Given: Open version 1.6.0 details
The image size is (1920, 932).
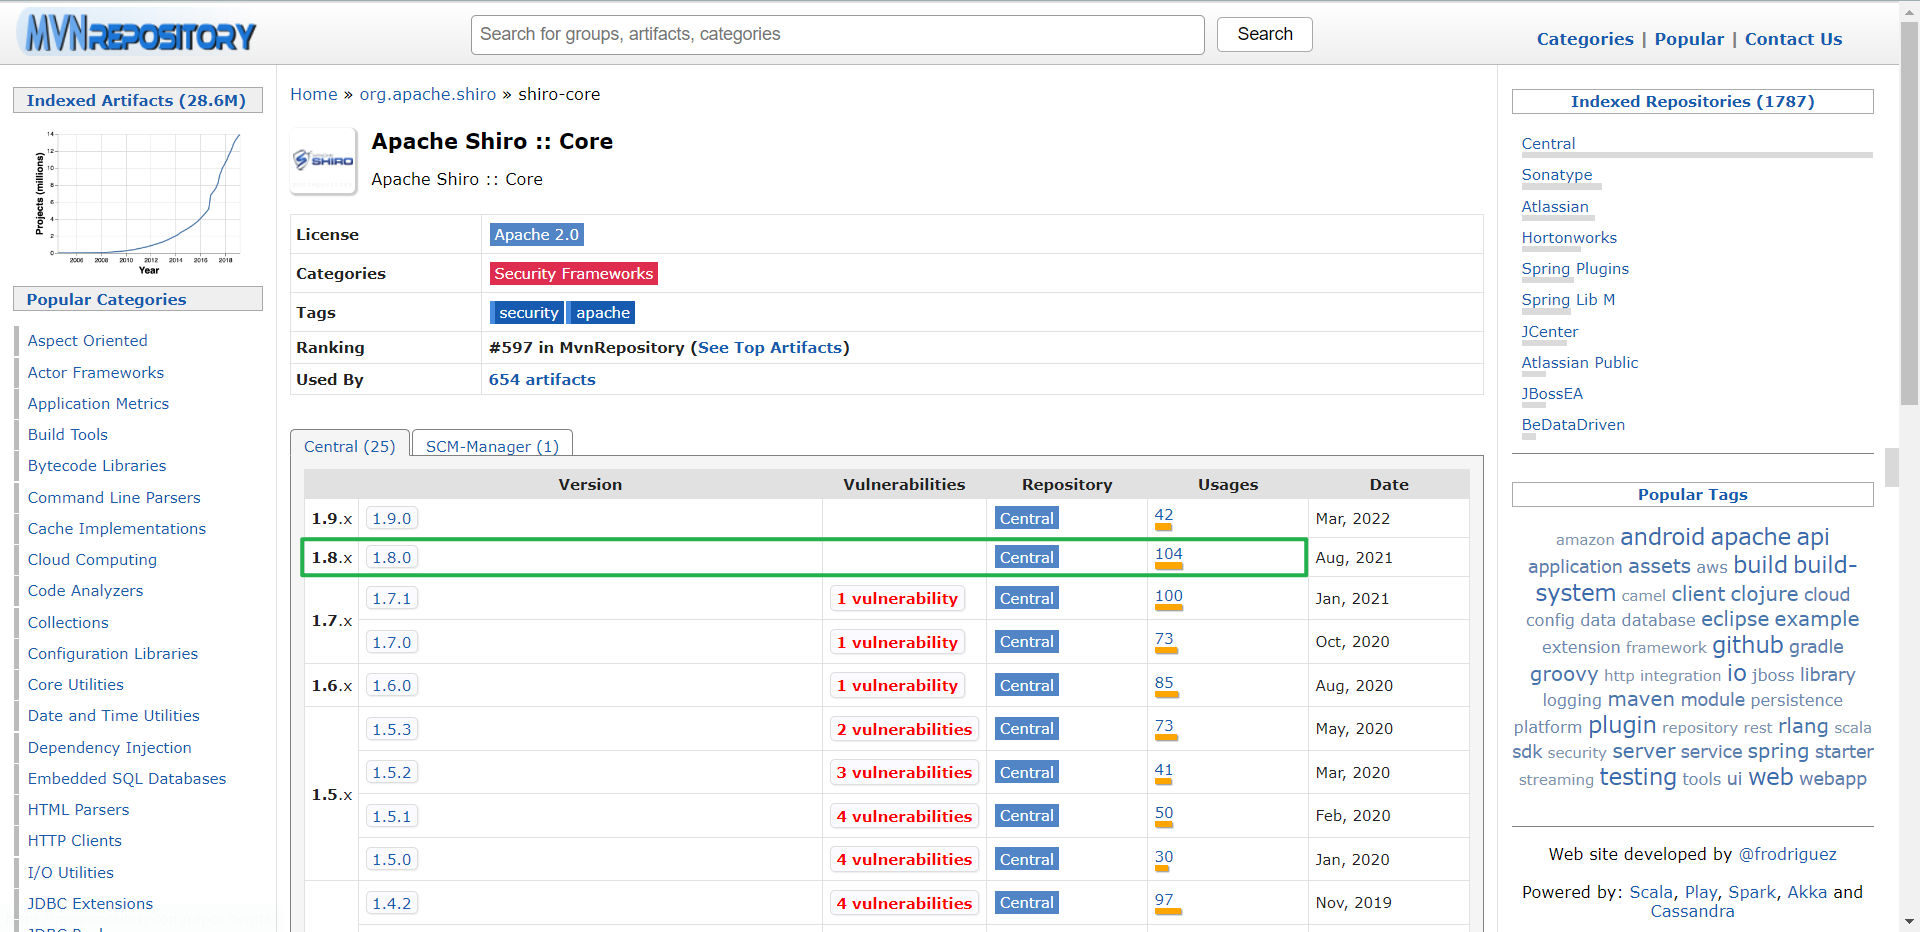Looking at the screenshot, I should pos(392,685).
